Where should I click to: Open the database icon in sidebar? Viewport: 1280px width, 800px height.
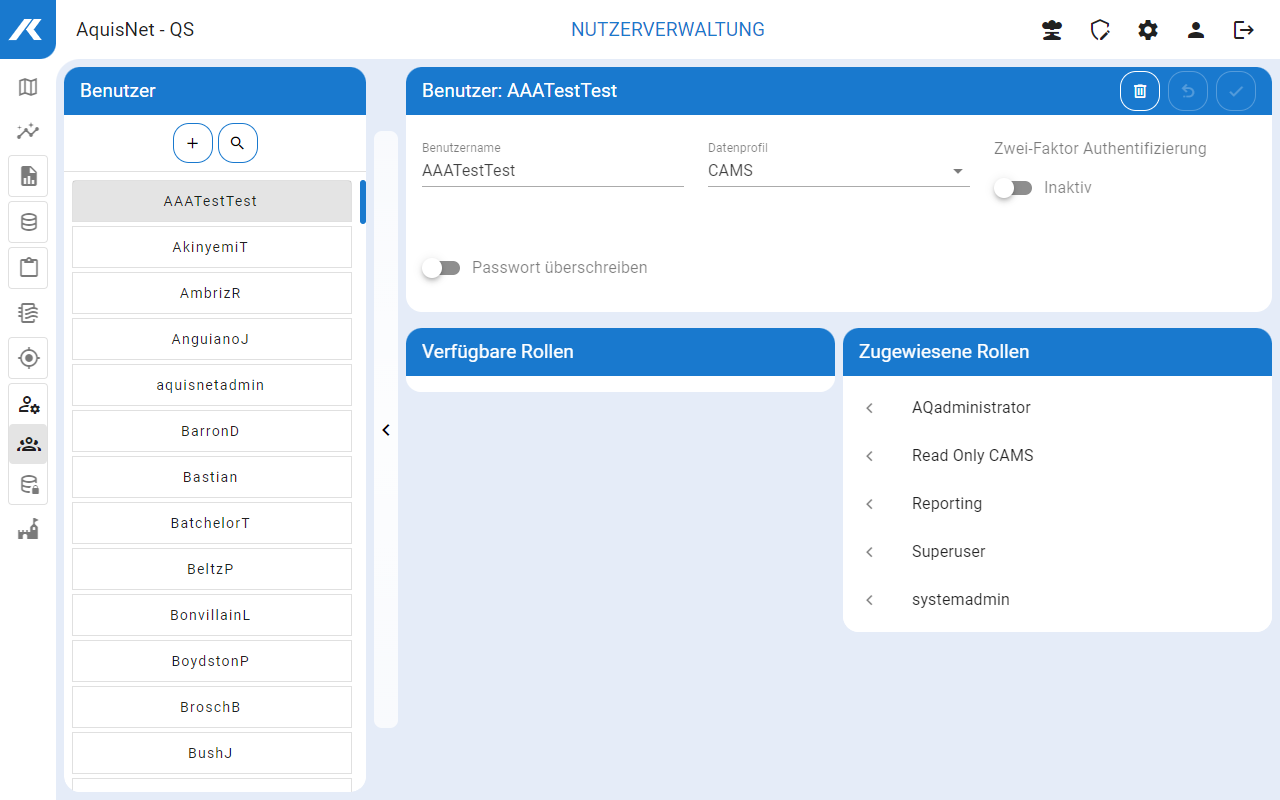click(28, 222)
